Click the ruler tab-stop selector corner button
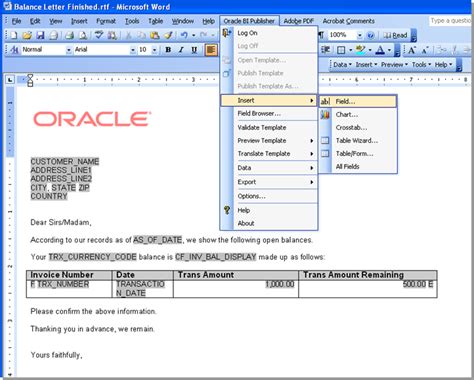Image resolution: width=474 pixels, height=380 pixels. tap(10, 80)
